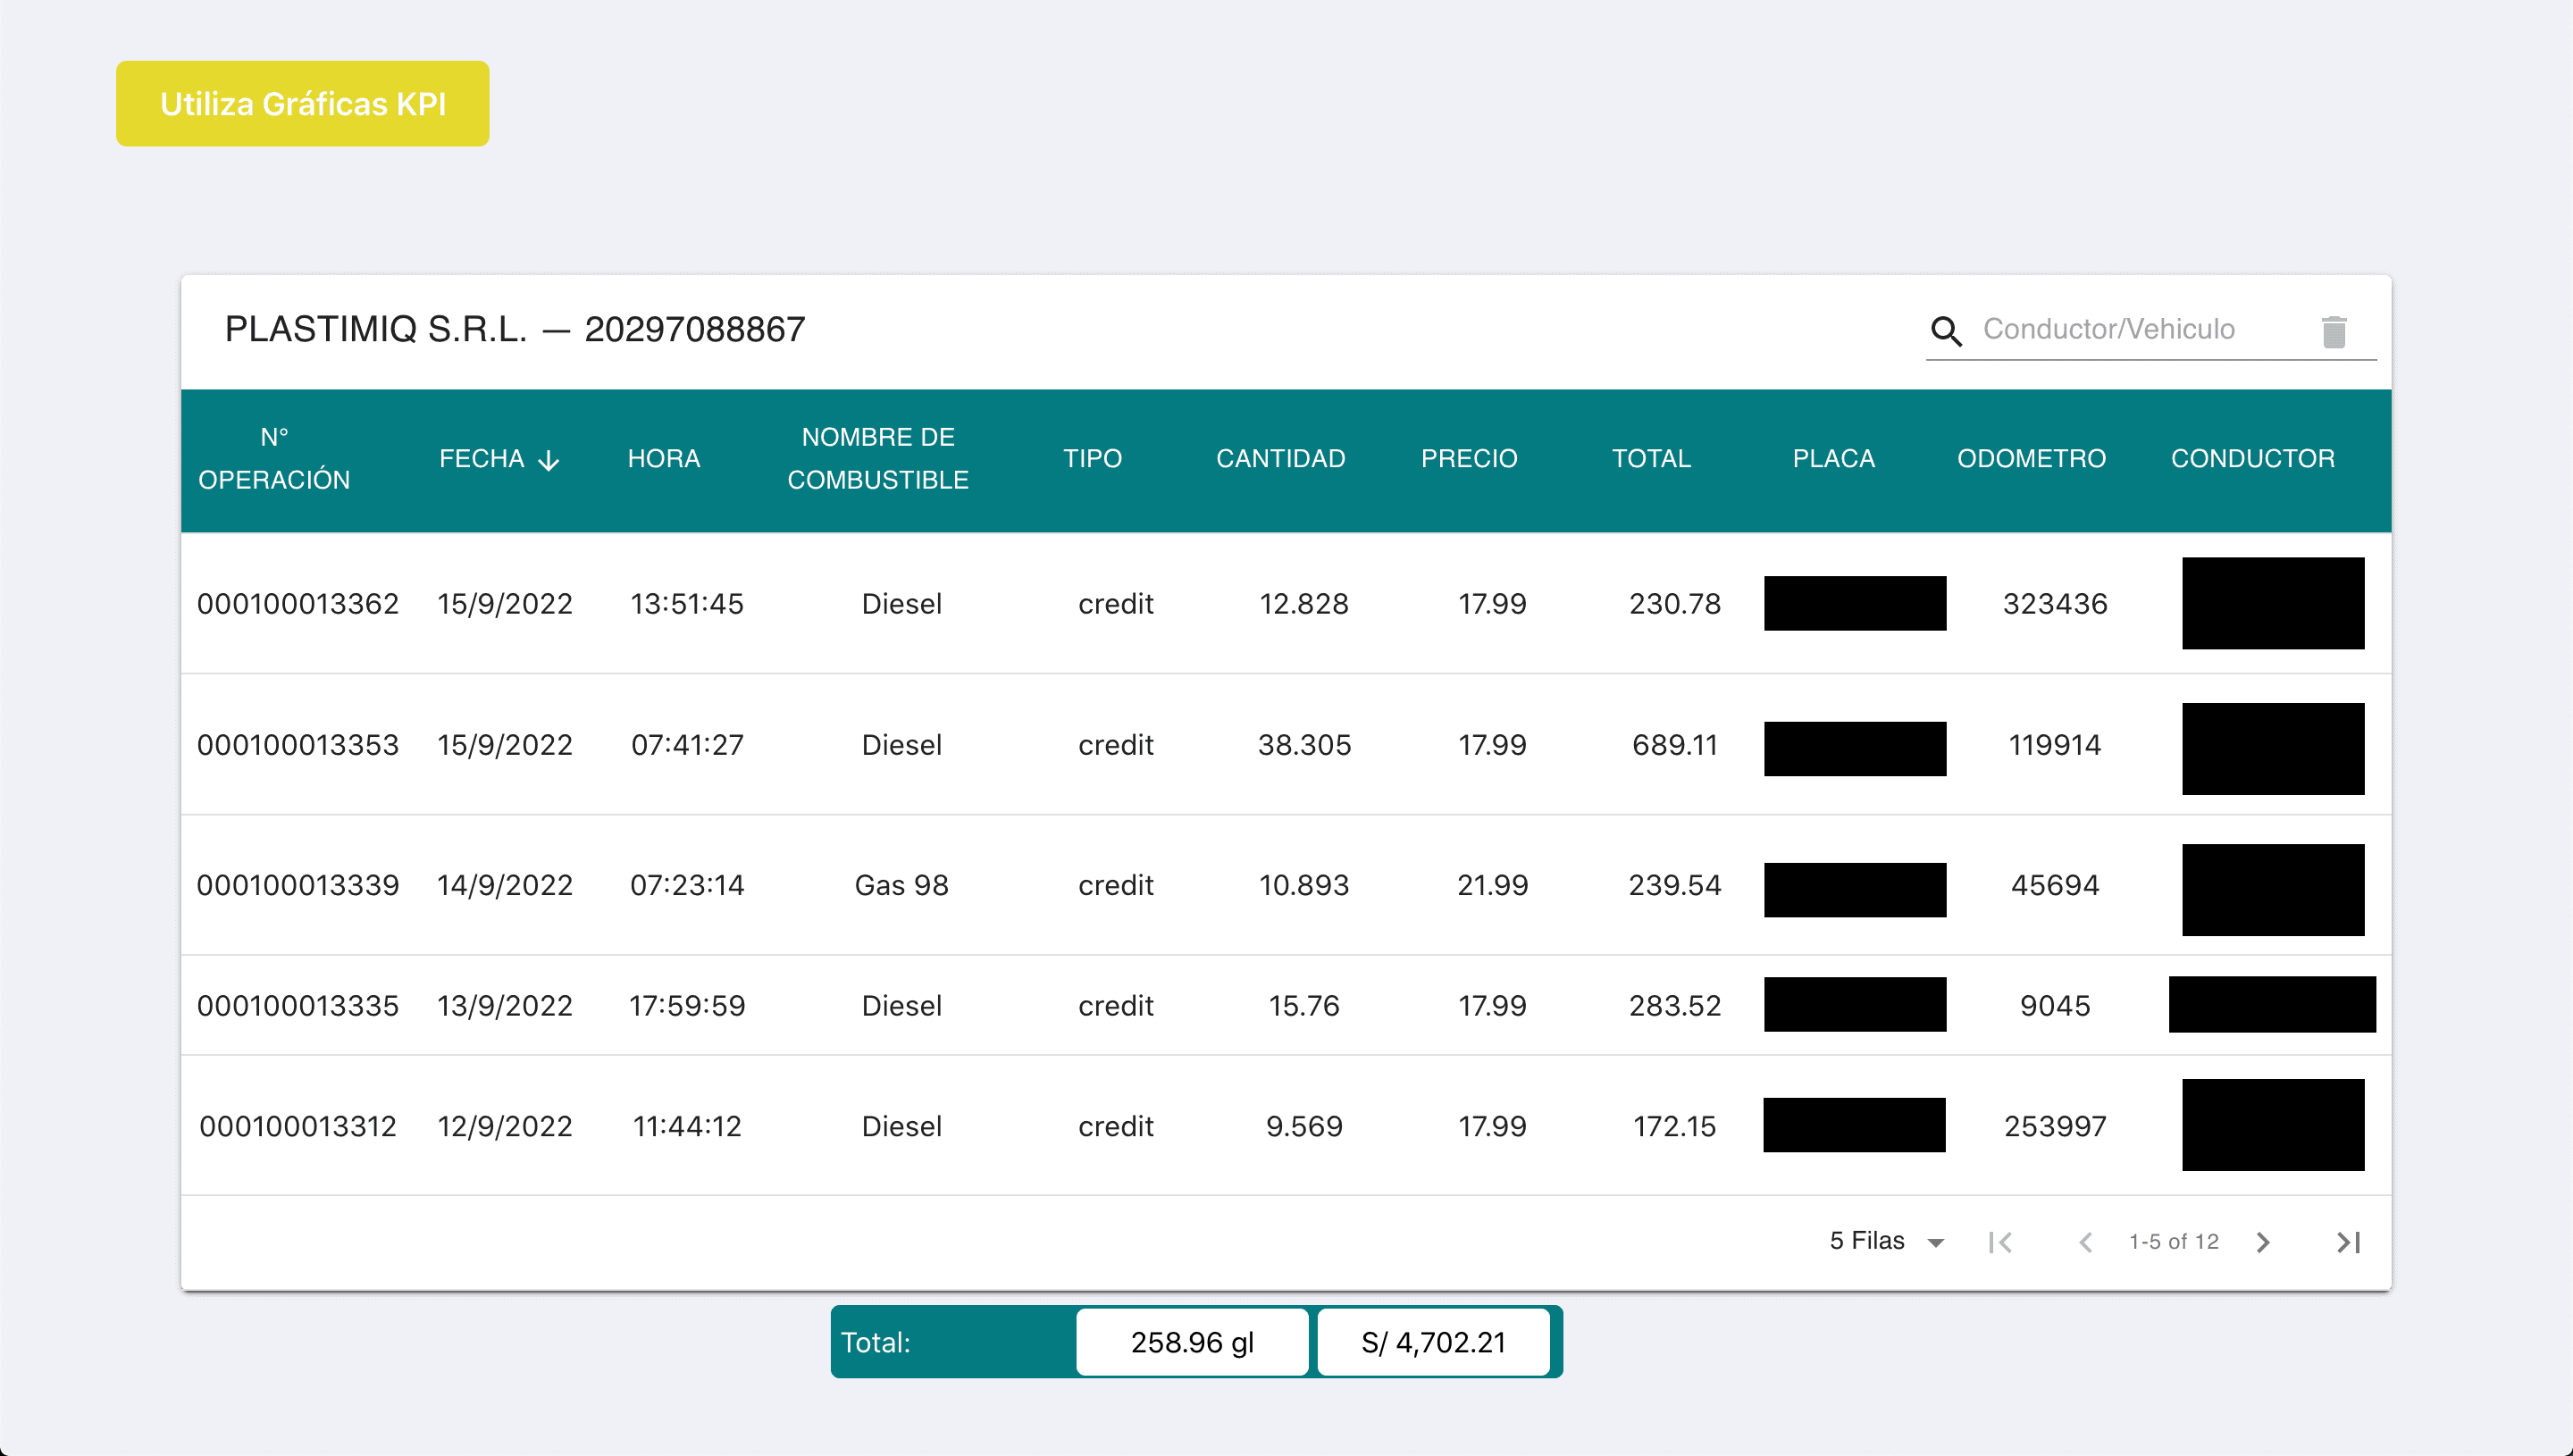Screen dimensions: 2573x1456
Task: Click the CANTIDAD column header
Action: coord(1280,459)
